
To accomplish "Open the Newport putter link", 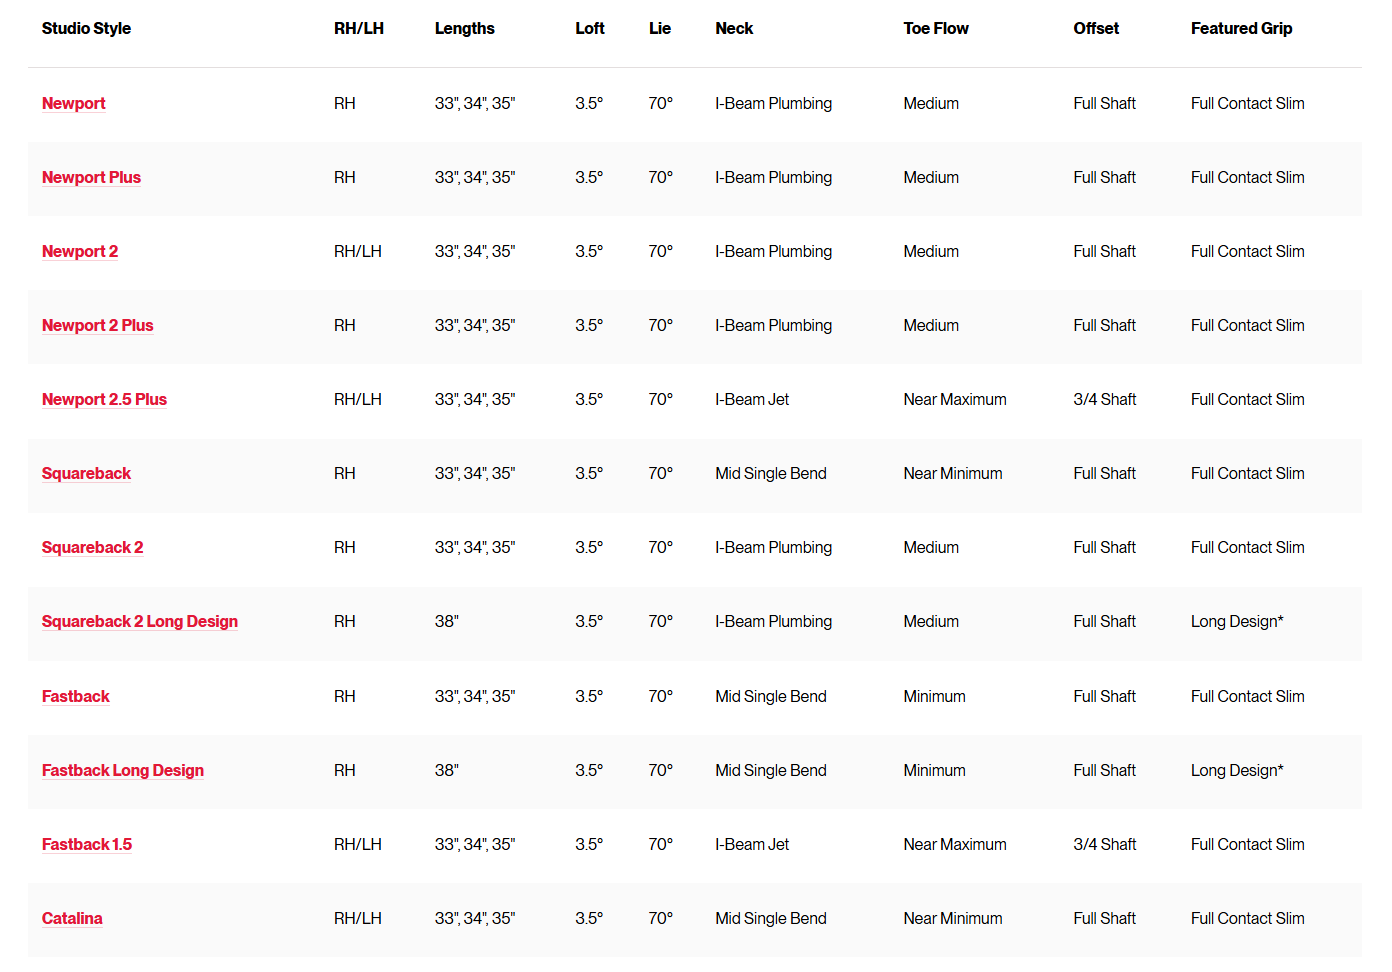I will [73, 103].
